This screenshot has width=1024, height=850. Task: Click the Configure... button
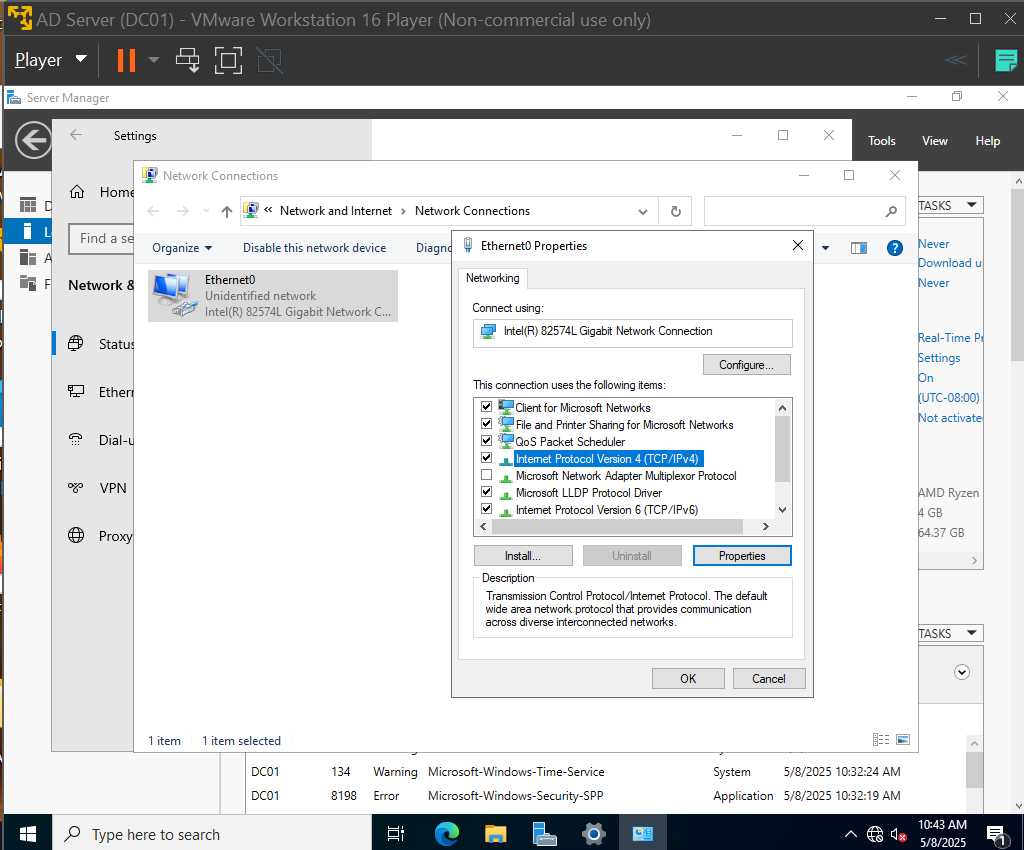(746, 364)
